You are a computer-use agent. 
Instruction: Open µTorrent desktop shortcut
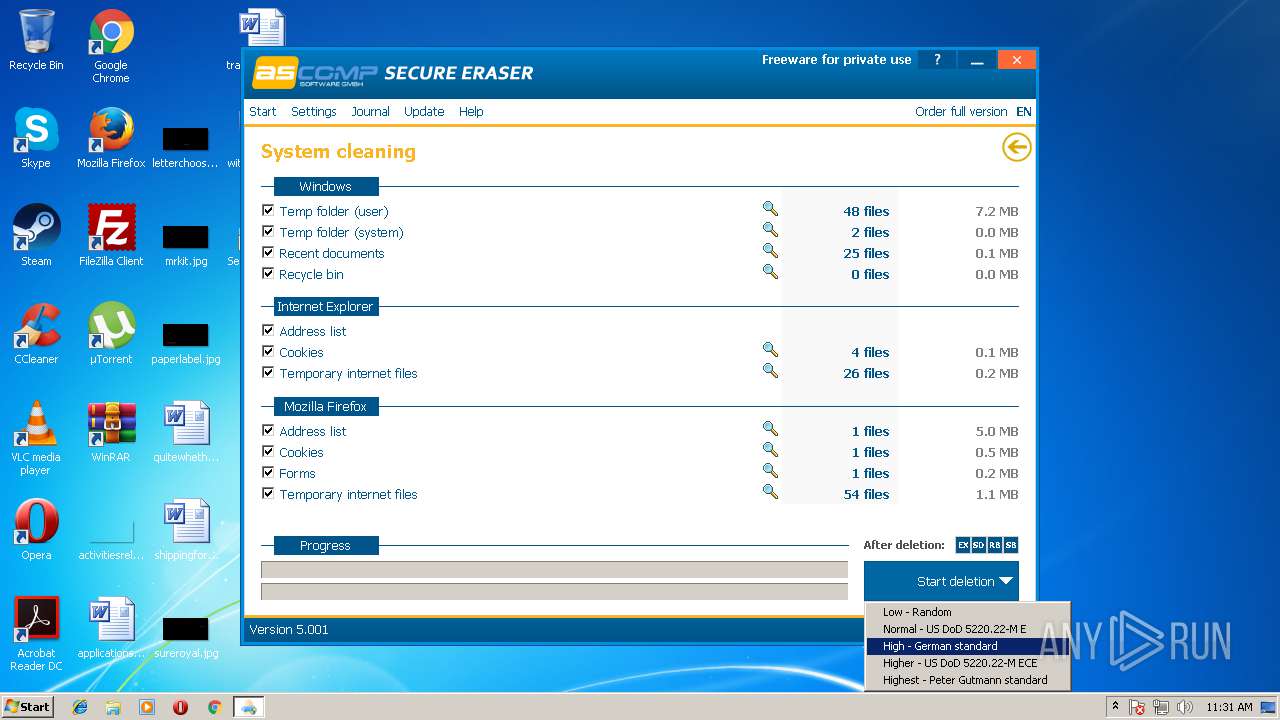pos(111,334)
